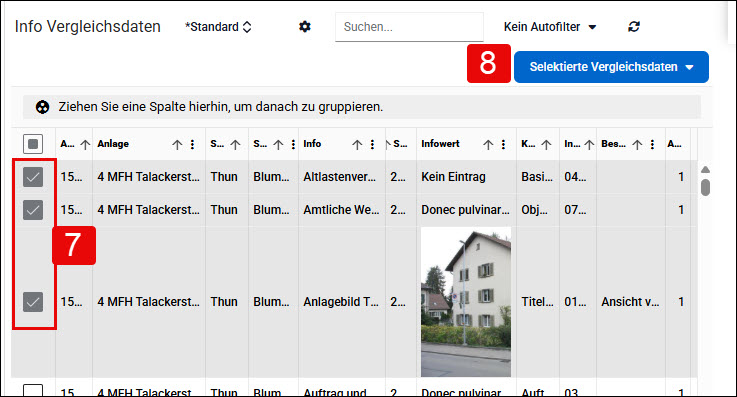Click the Anlage column header label

click(113, 144)
